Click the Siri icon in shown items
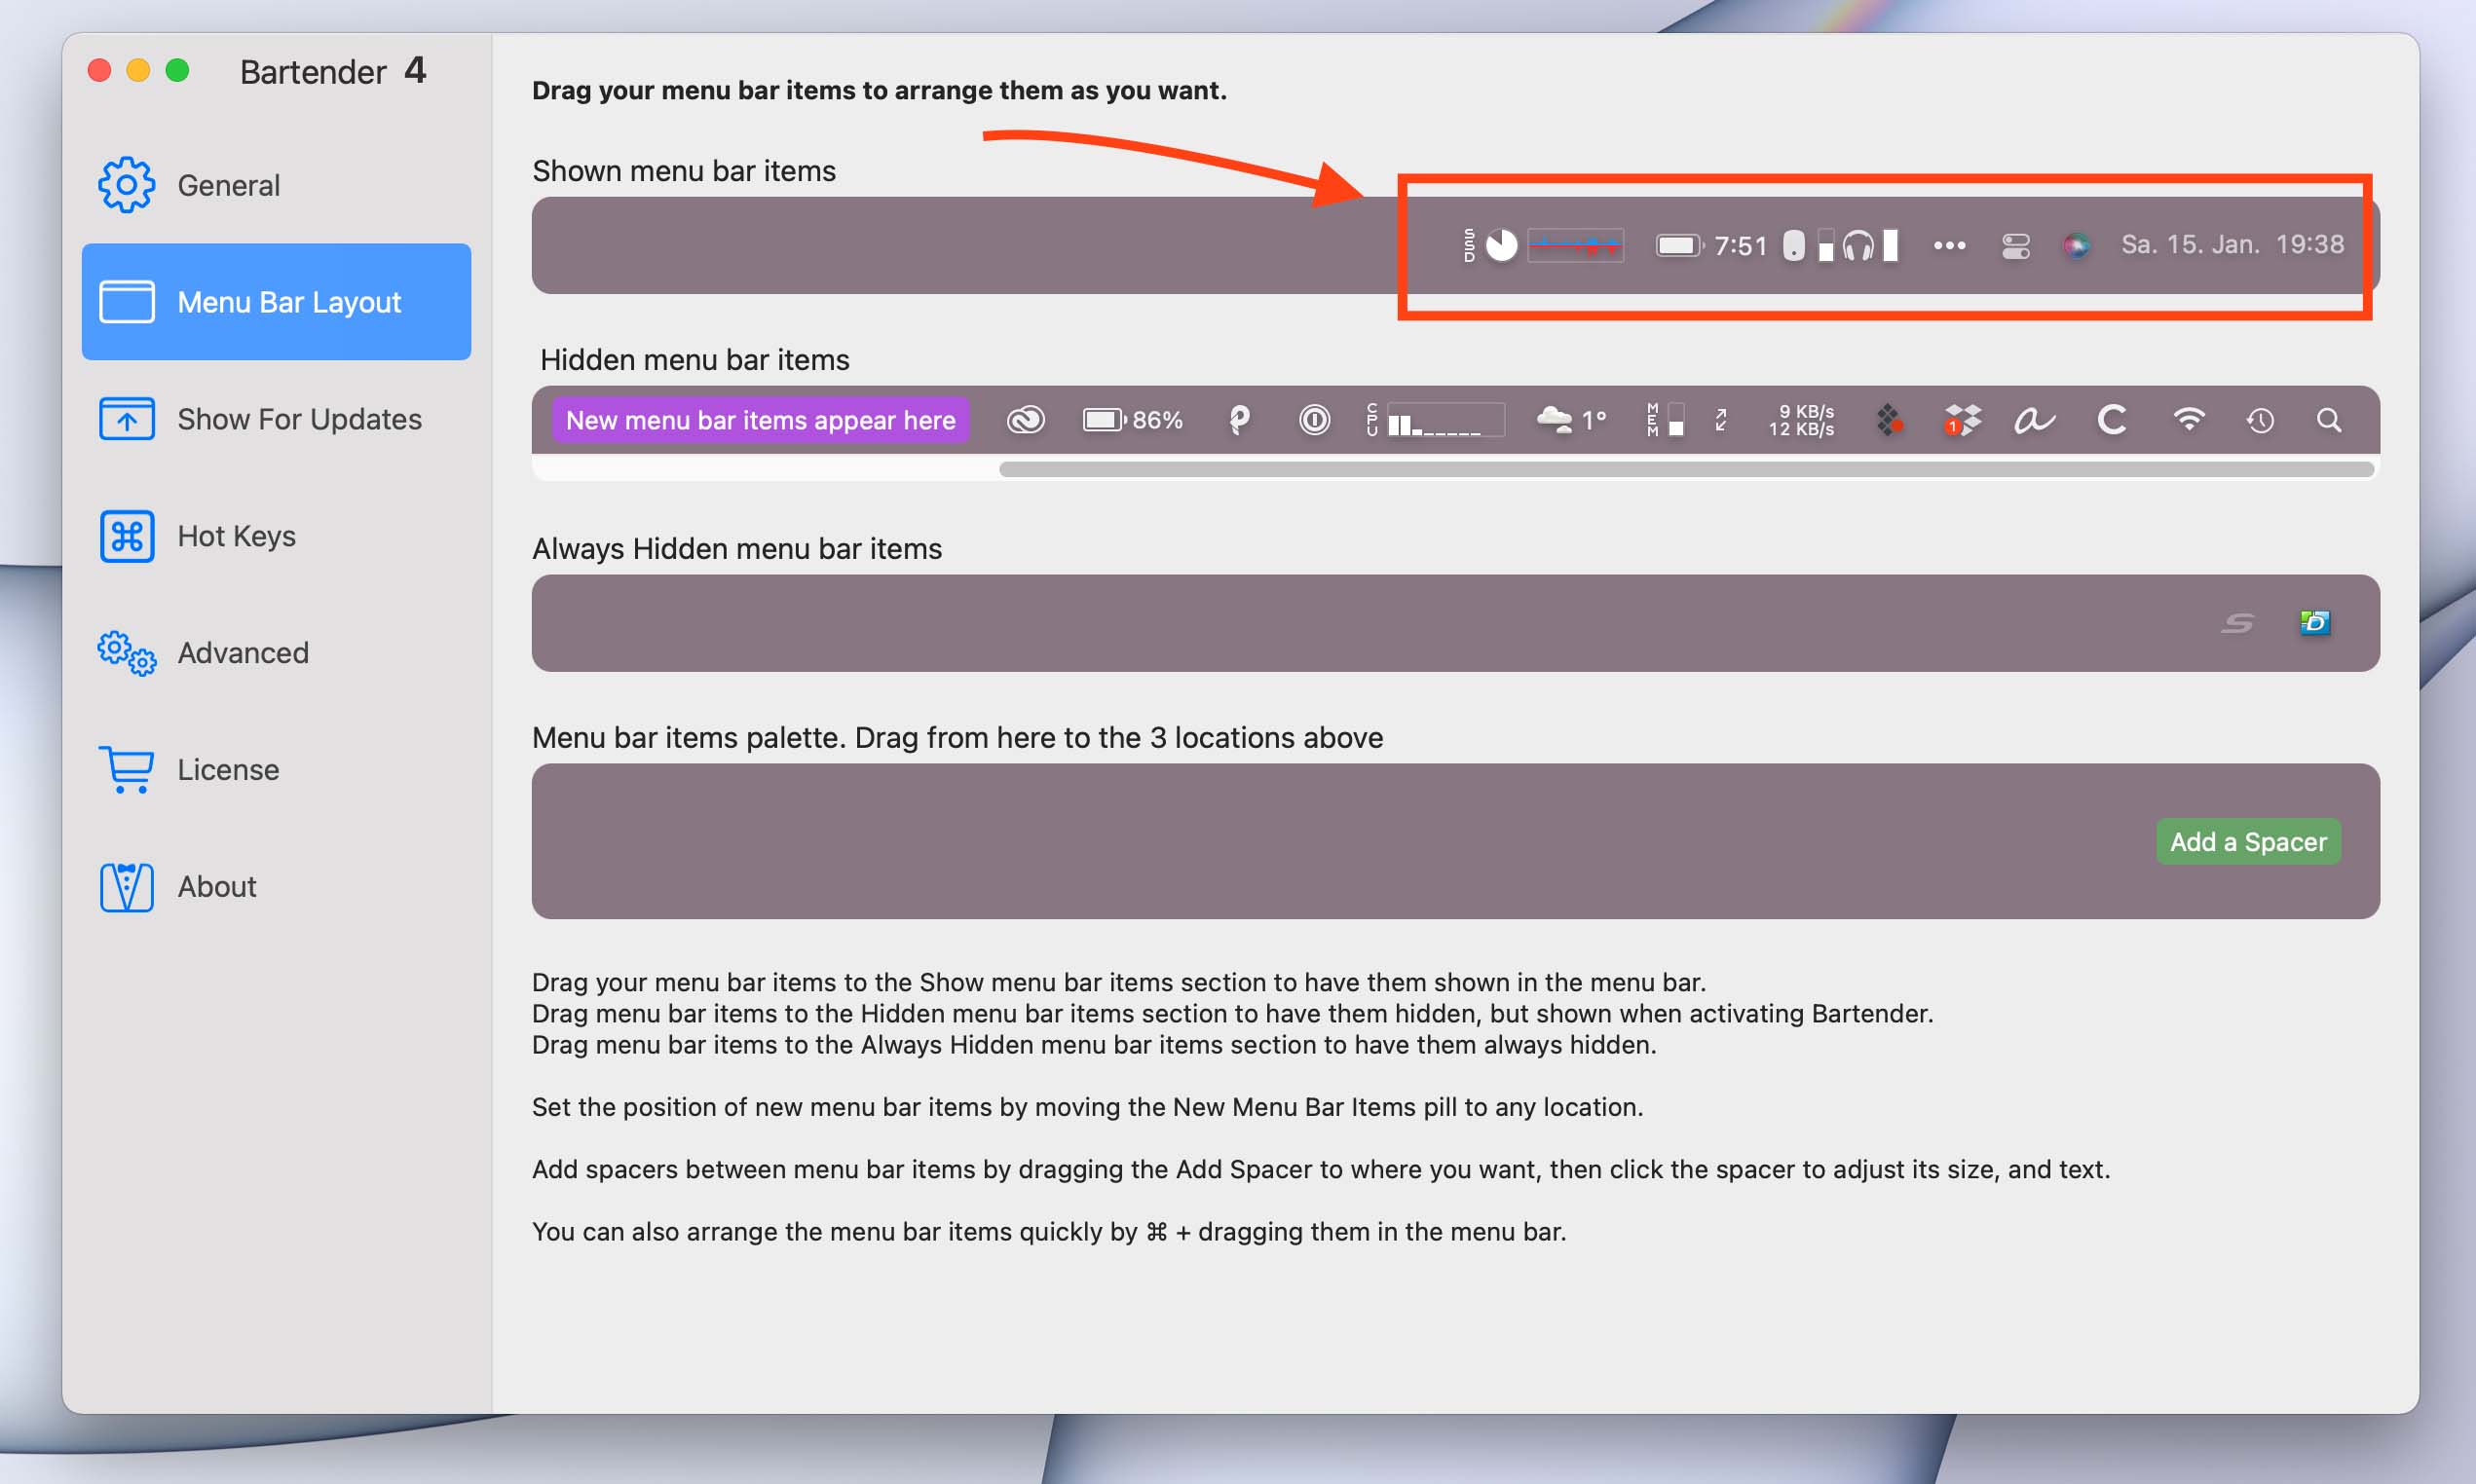 tap(2076, 245)
